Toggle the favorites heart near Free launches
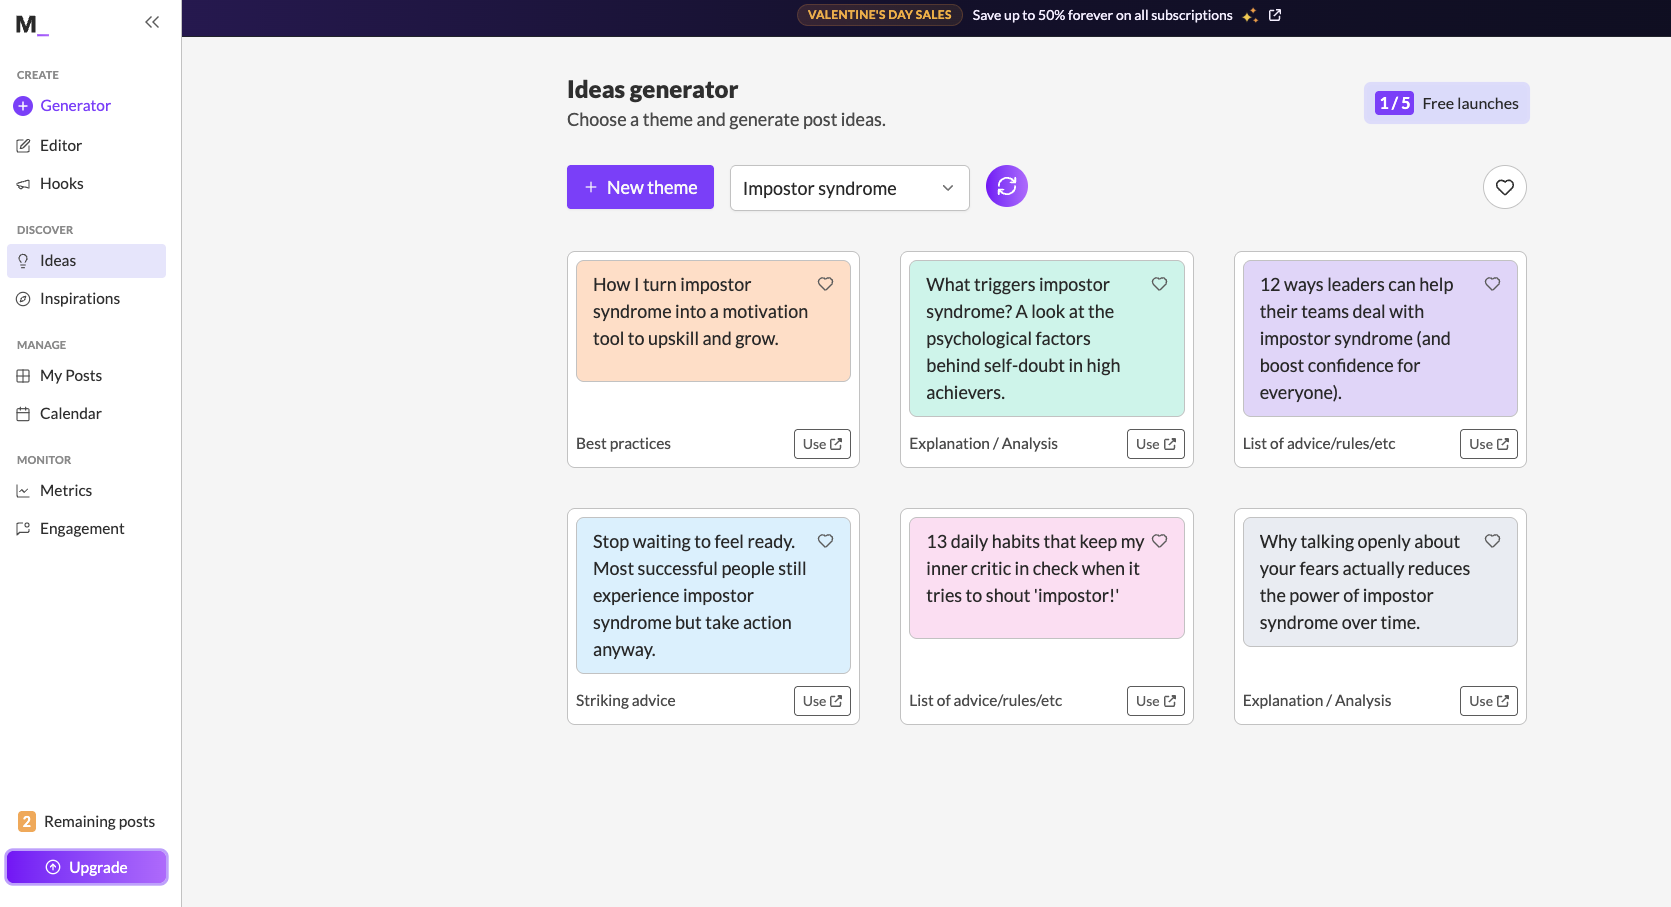1671x907 pixels. 1504,187
